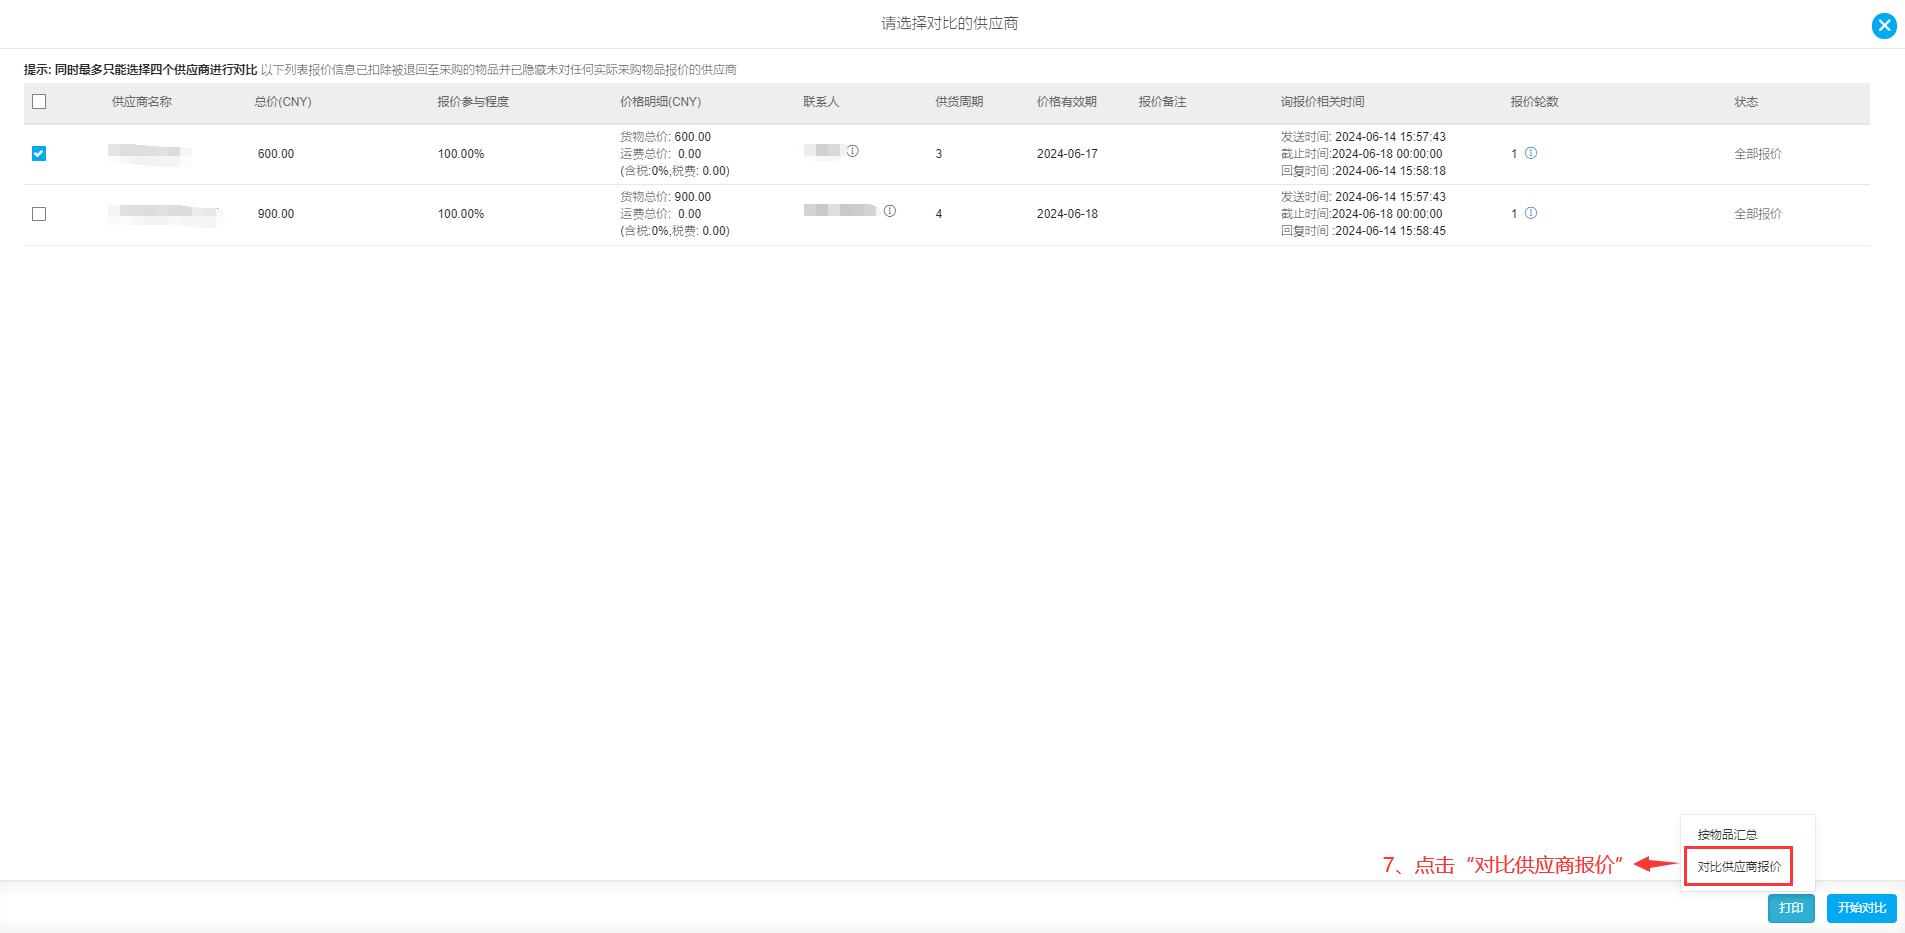Open quote round info icon for 900.00 row
Viewport: 1905px width, 933px height.
[1531, 213]
